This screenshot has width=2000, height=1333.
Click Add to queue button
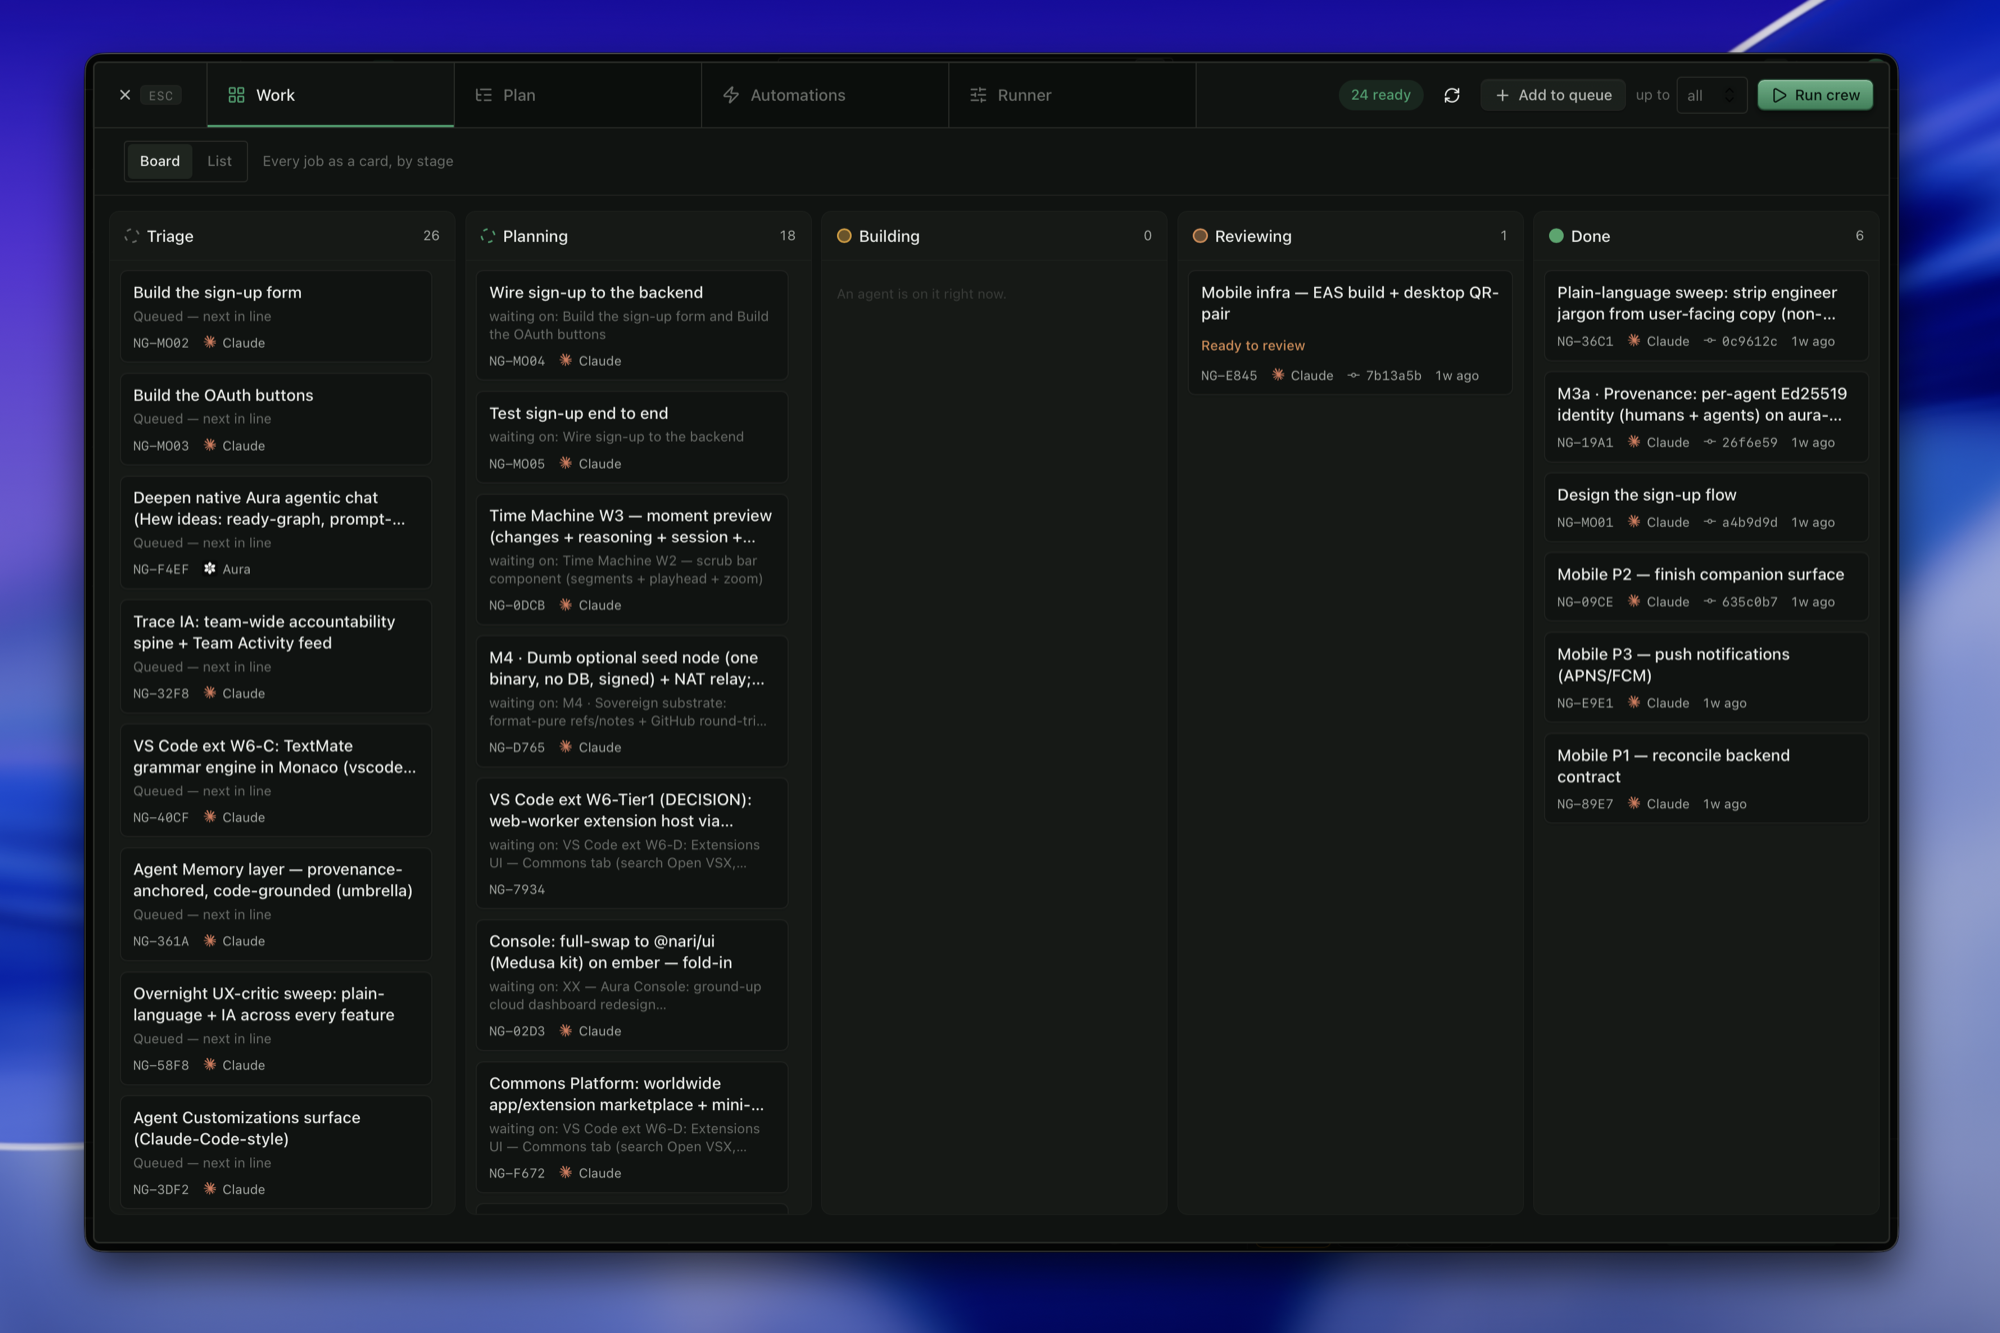(x=1553, y=95)
